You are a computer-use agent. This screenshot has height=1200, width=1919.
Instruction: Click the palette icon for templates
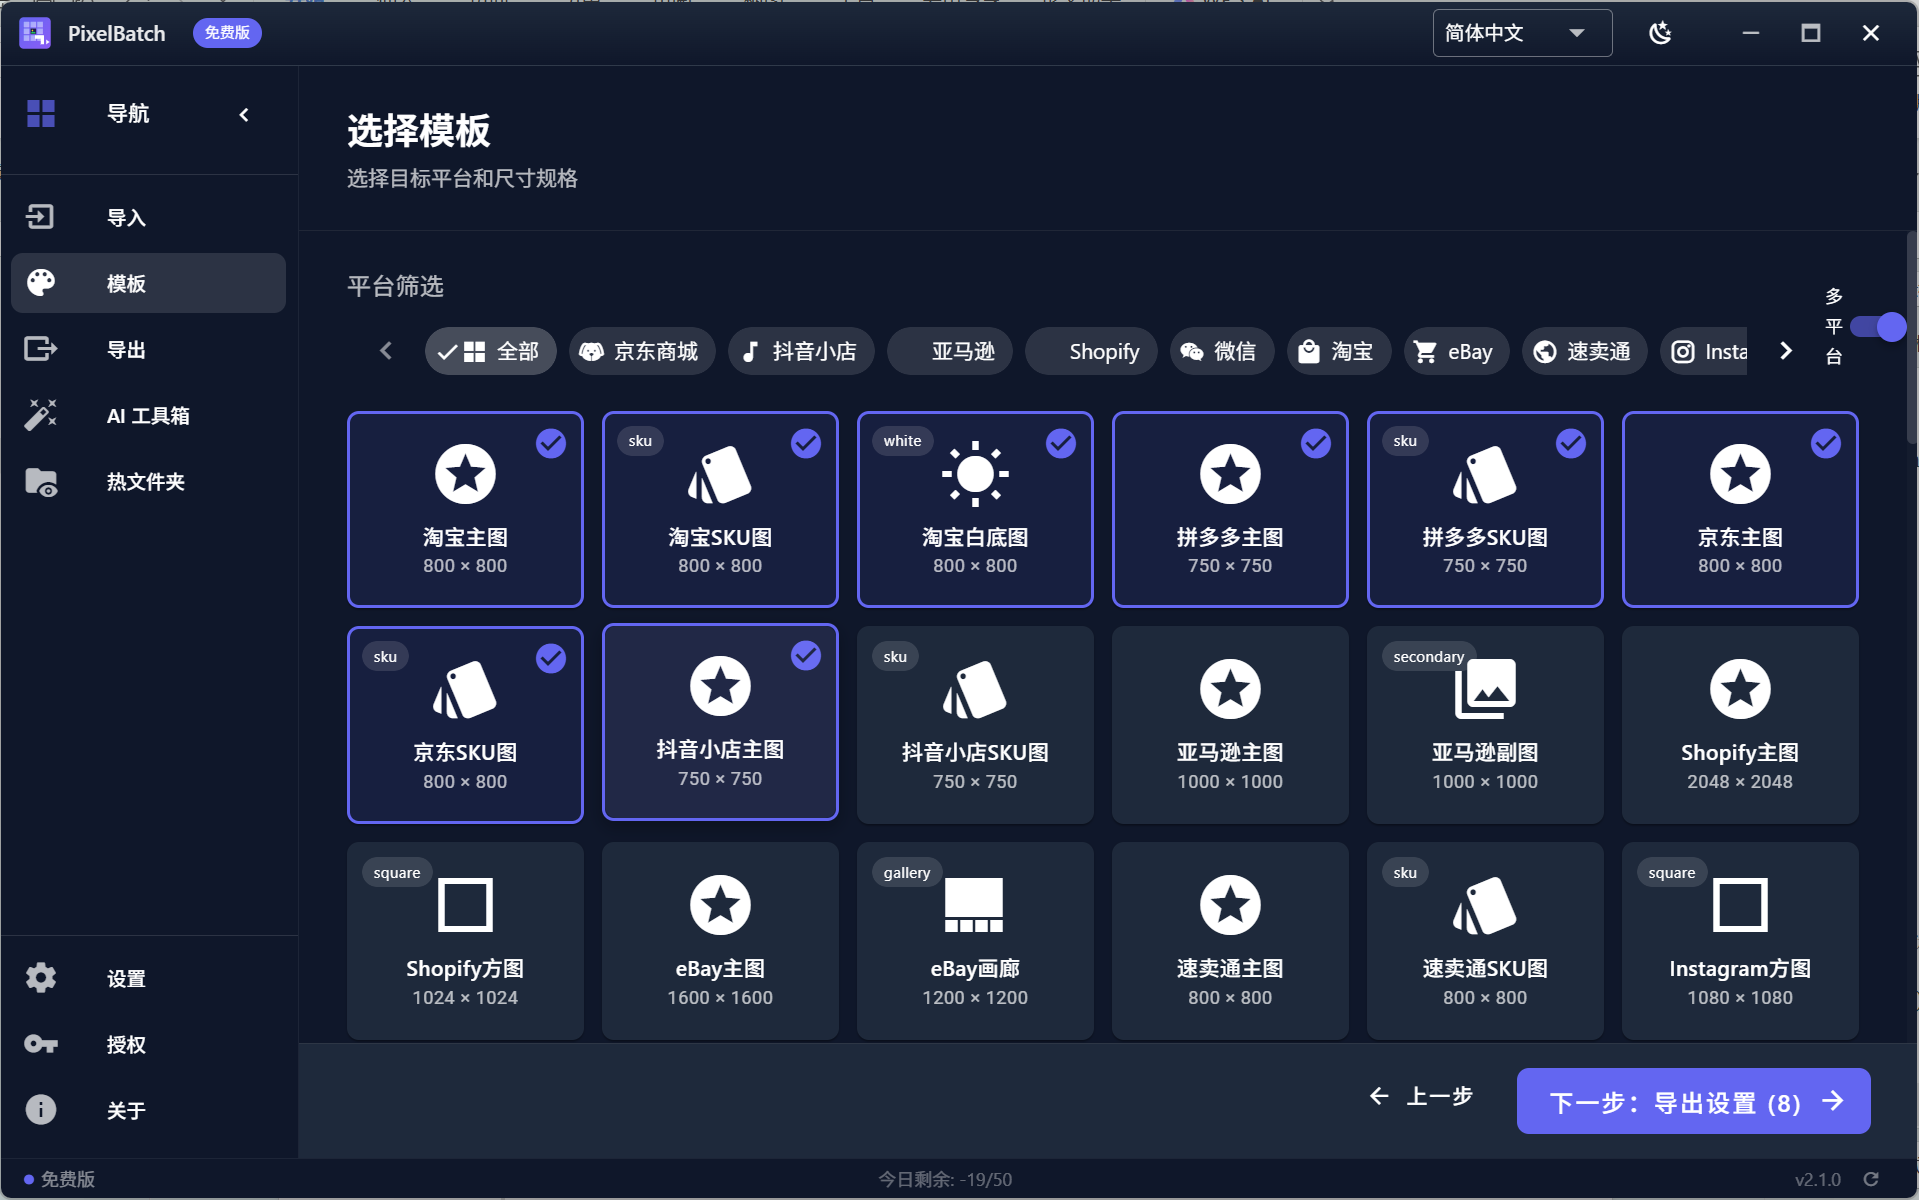coord(41,283)
